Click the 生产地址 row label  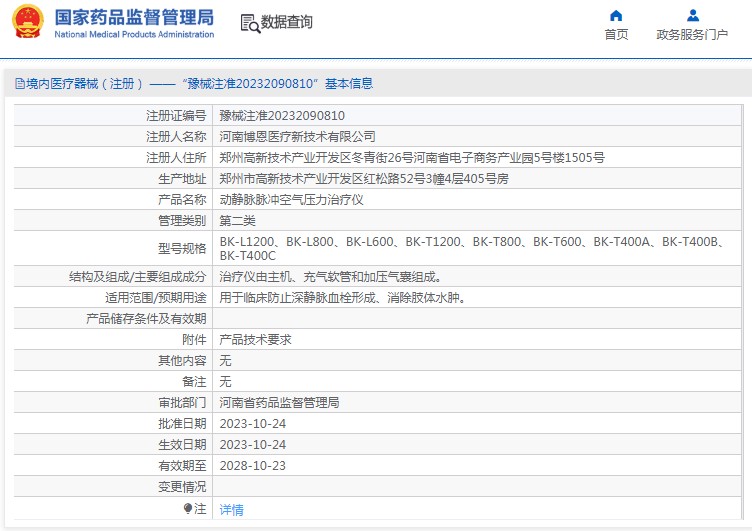[x=182, y=179]
